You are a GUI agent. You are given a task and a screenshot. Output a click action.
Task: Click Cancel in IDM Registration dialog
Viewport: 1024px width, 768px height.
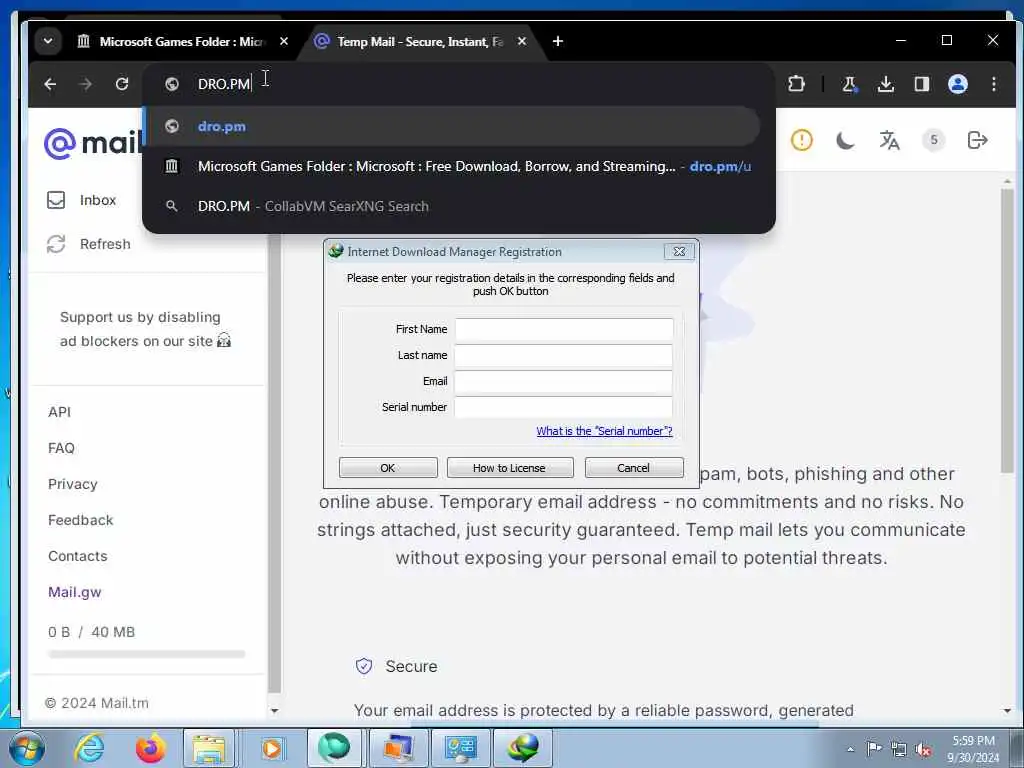pyautogui.click(x=633, y=468)
